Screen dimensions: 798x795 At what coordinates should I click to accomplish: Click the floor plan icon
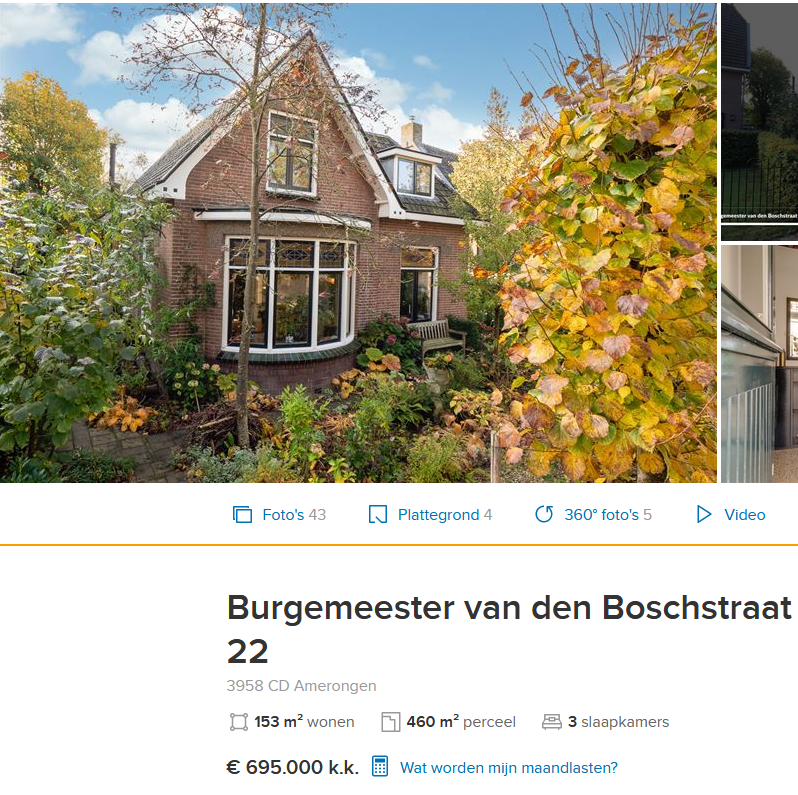click(x=378, y=515)
